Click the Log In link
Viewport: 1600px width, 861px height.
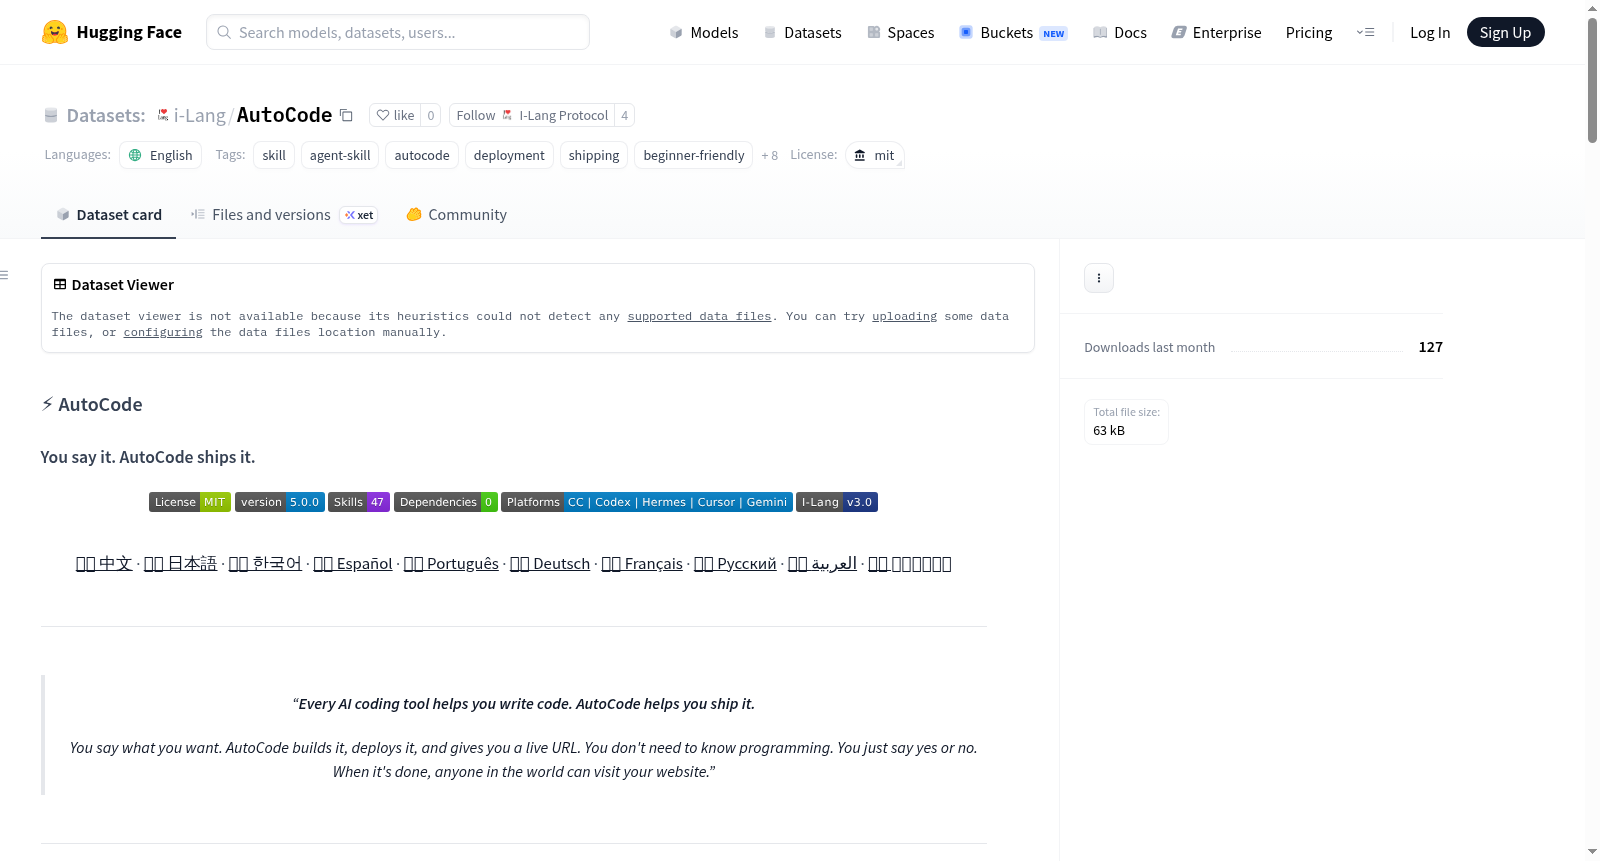pyautogui.click(x=1430, y=32)
